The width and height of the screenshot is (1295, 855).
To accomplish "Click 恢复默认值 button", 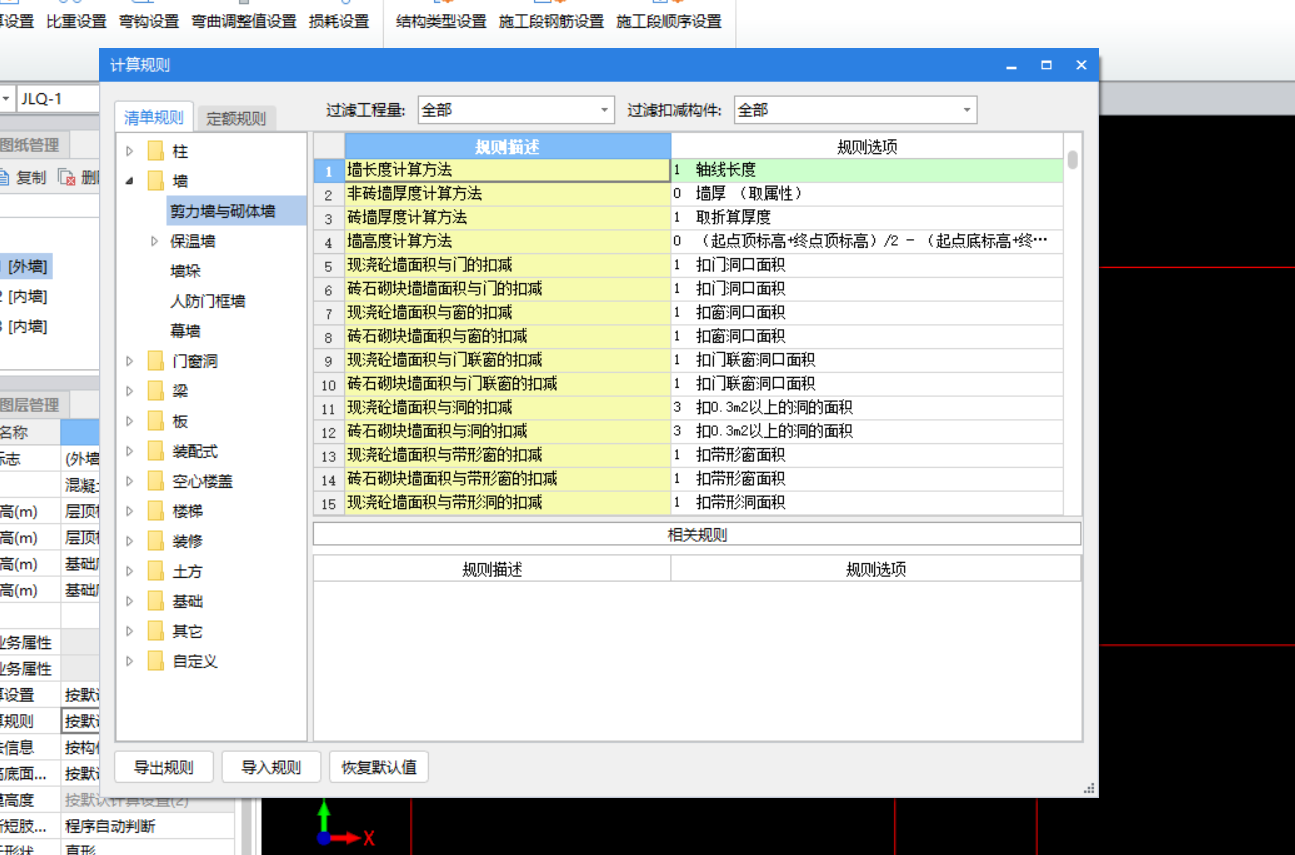I will [x=379, y=768].
